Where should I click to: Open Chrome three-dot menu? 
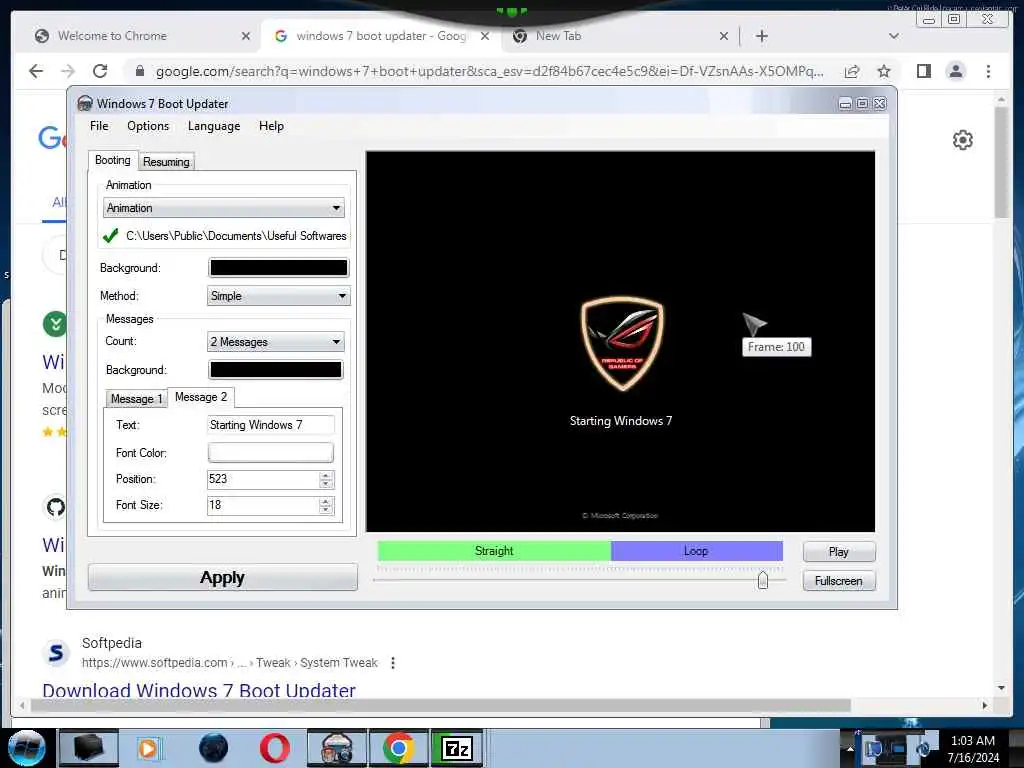[x=988, y=71]
